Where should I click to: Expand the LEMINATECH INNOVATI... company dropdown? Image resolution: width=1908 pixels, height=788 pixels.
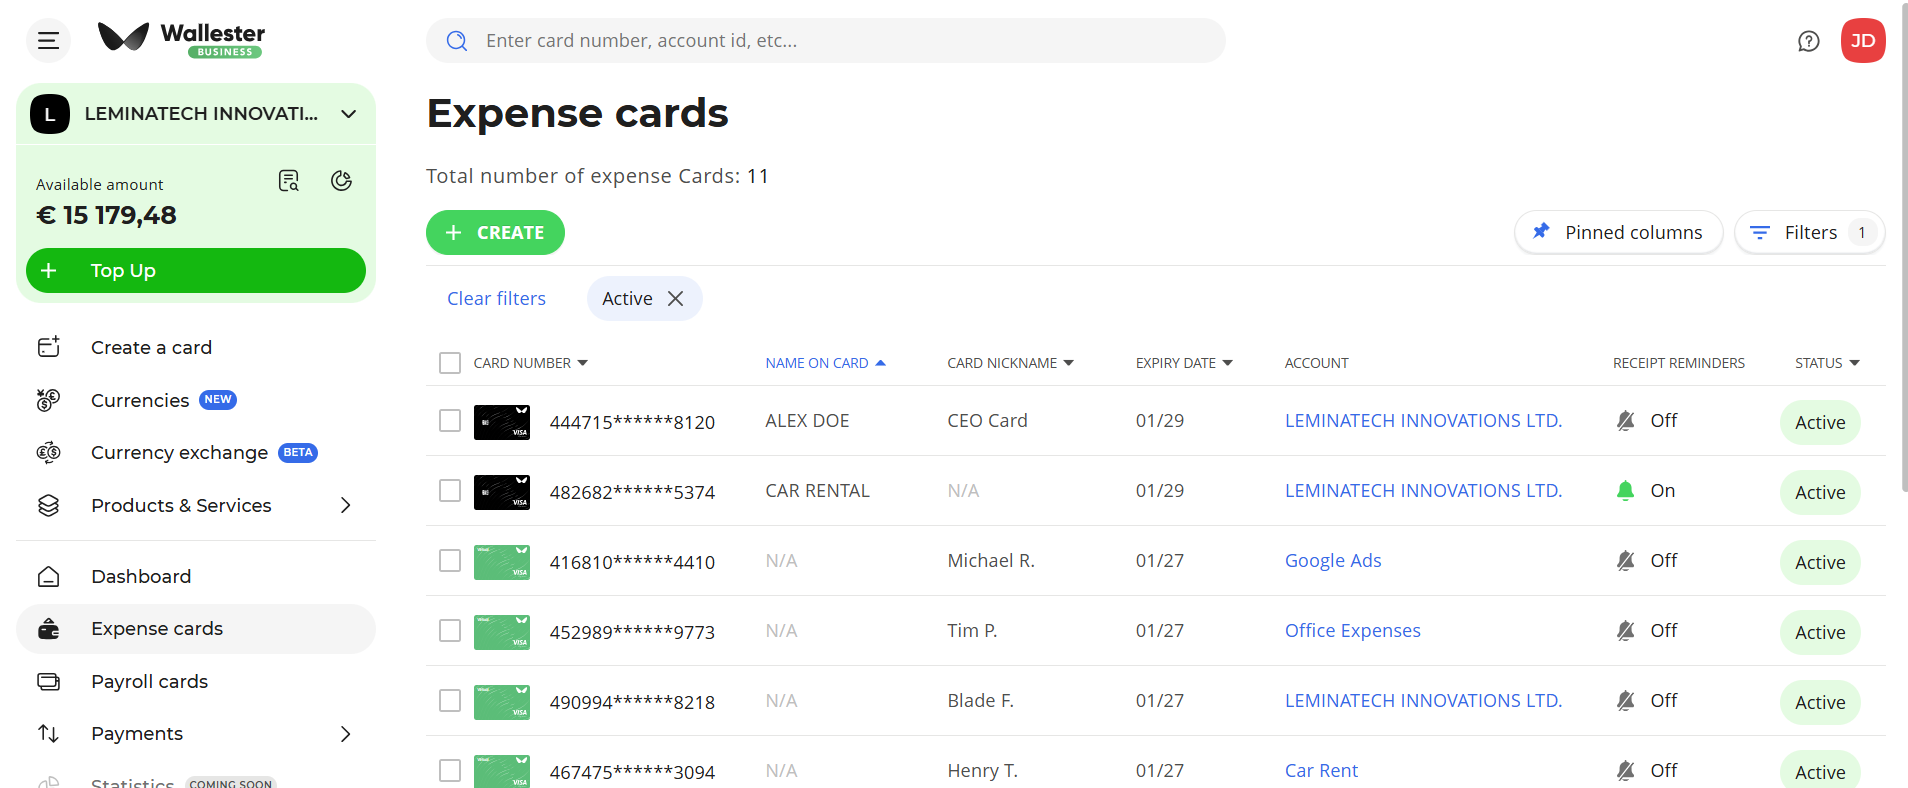coord(348,114)
